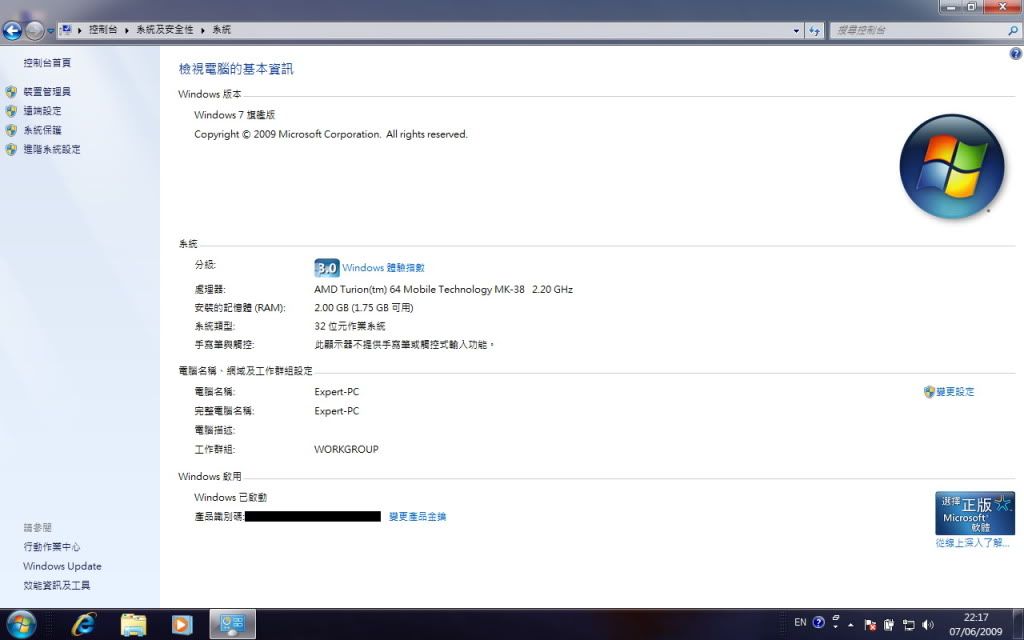
Task: Open the Windows 體驗指數 link
Action: pos(383,268)
